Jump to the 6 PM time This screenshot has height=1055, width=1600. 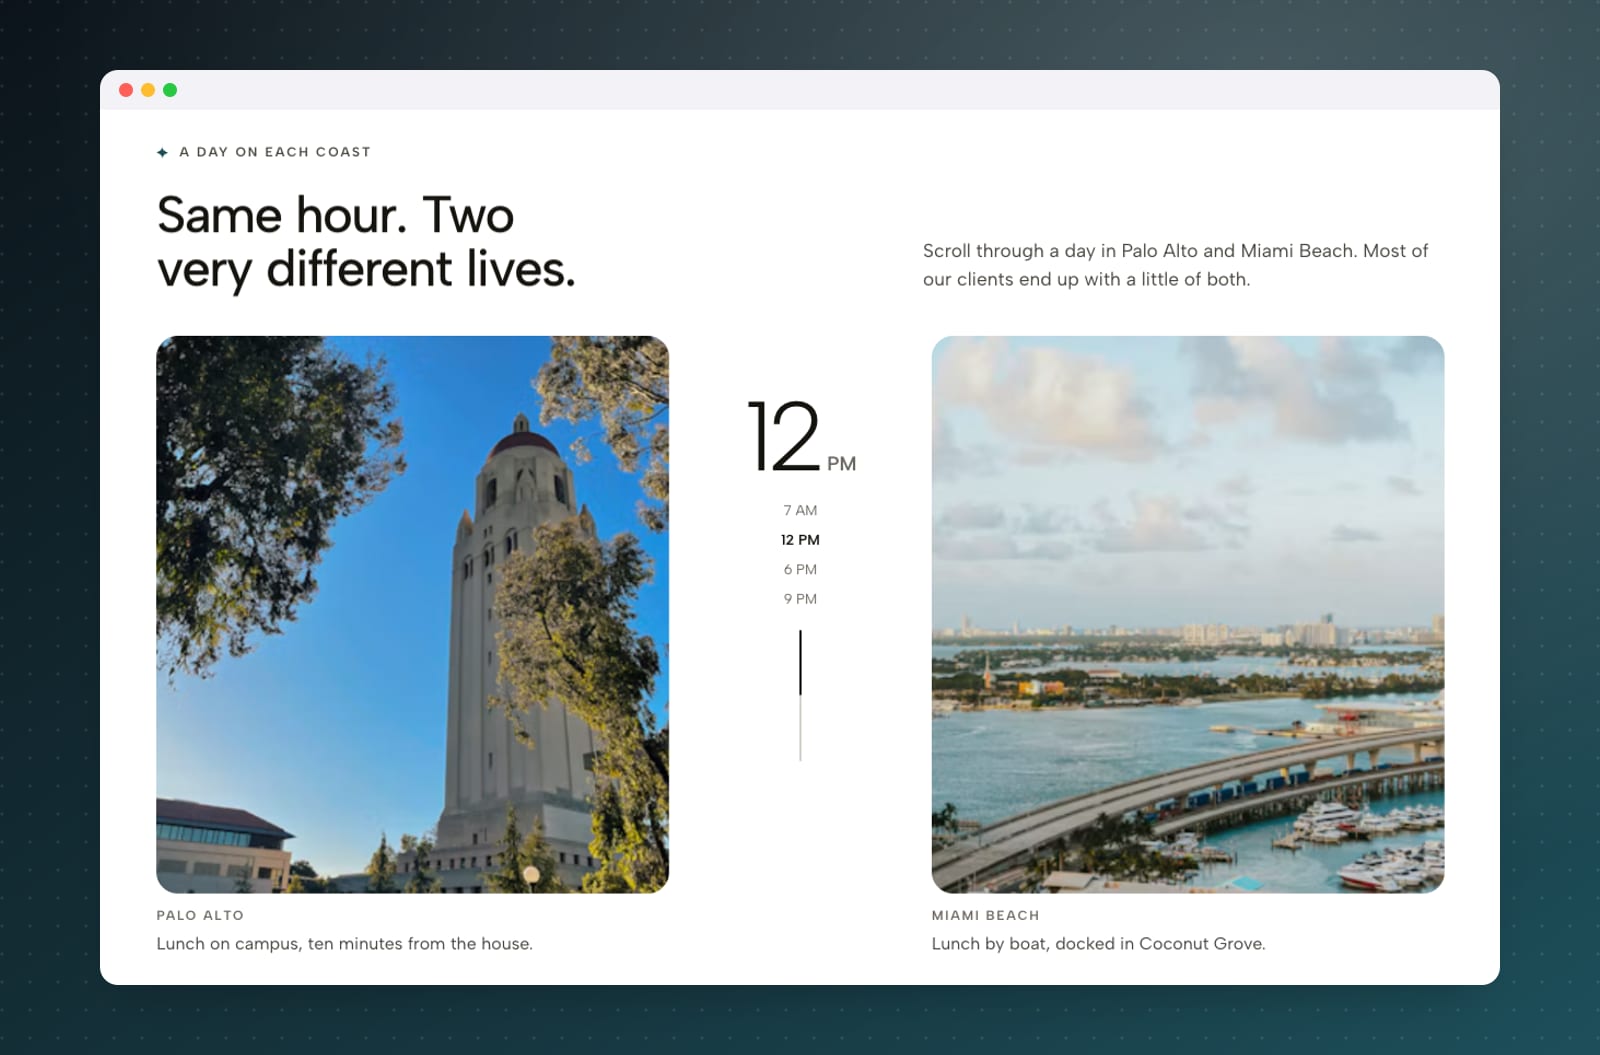pyautogui.click(x=800, y=569)
